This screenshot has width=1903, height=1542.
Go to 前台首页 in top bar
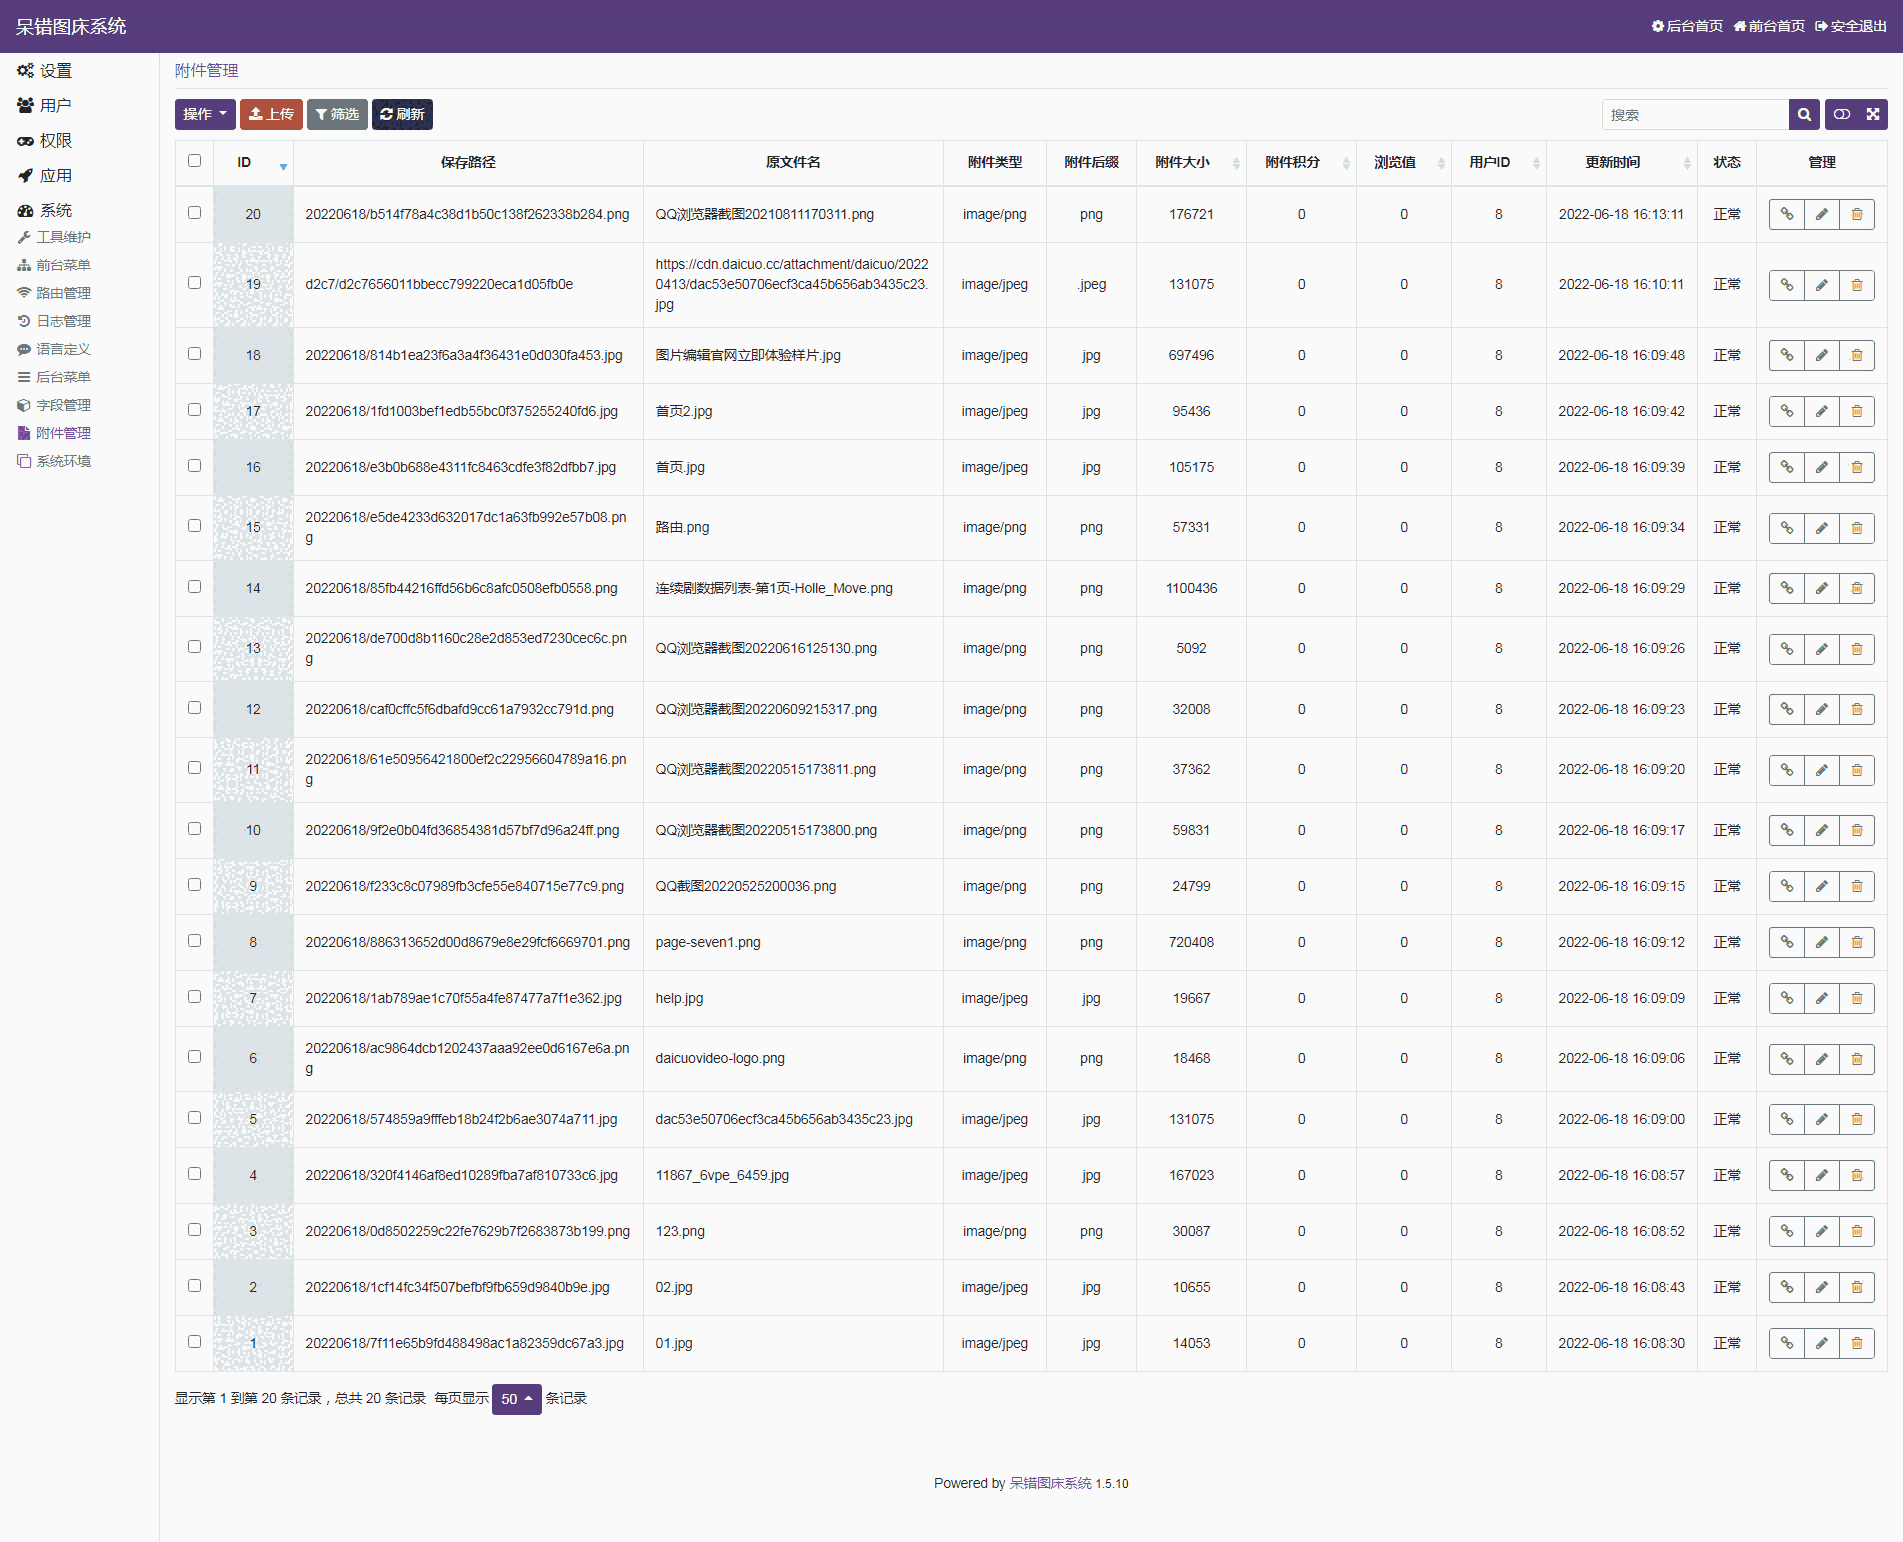point(1769,26)
